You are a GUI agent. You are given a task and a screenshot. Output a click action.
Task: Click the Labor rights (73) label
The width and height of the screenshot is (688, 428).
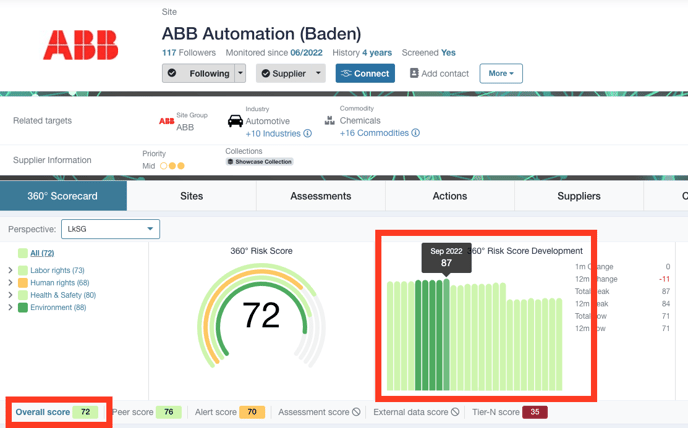click(57, 270)
